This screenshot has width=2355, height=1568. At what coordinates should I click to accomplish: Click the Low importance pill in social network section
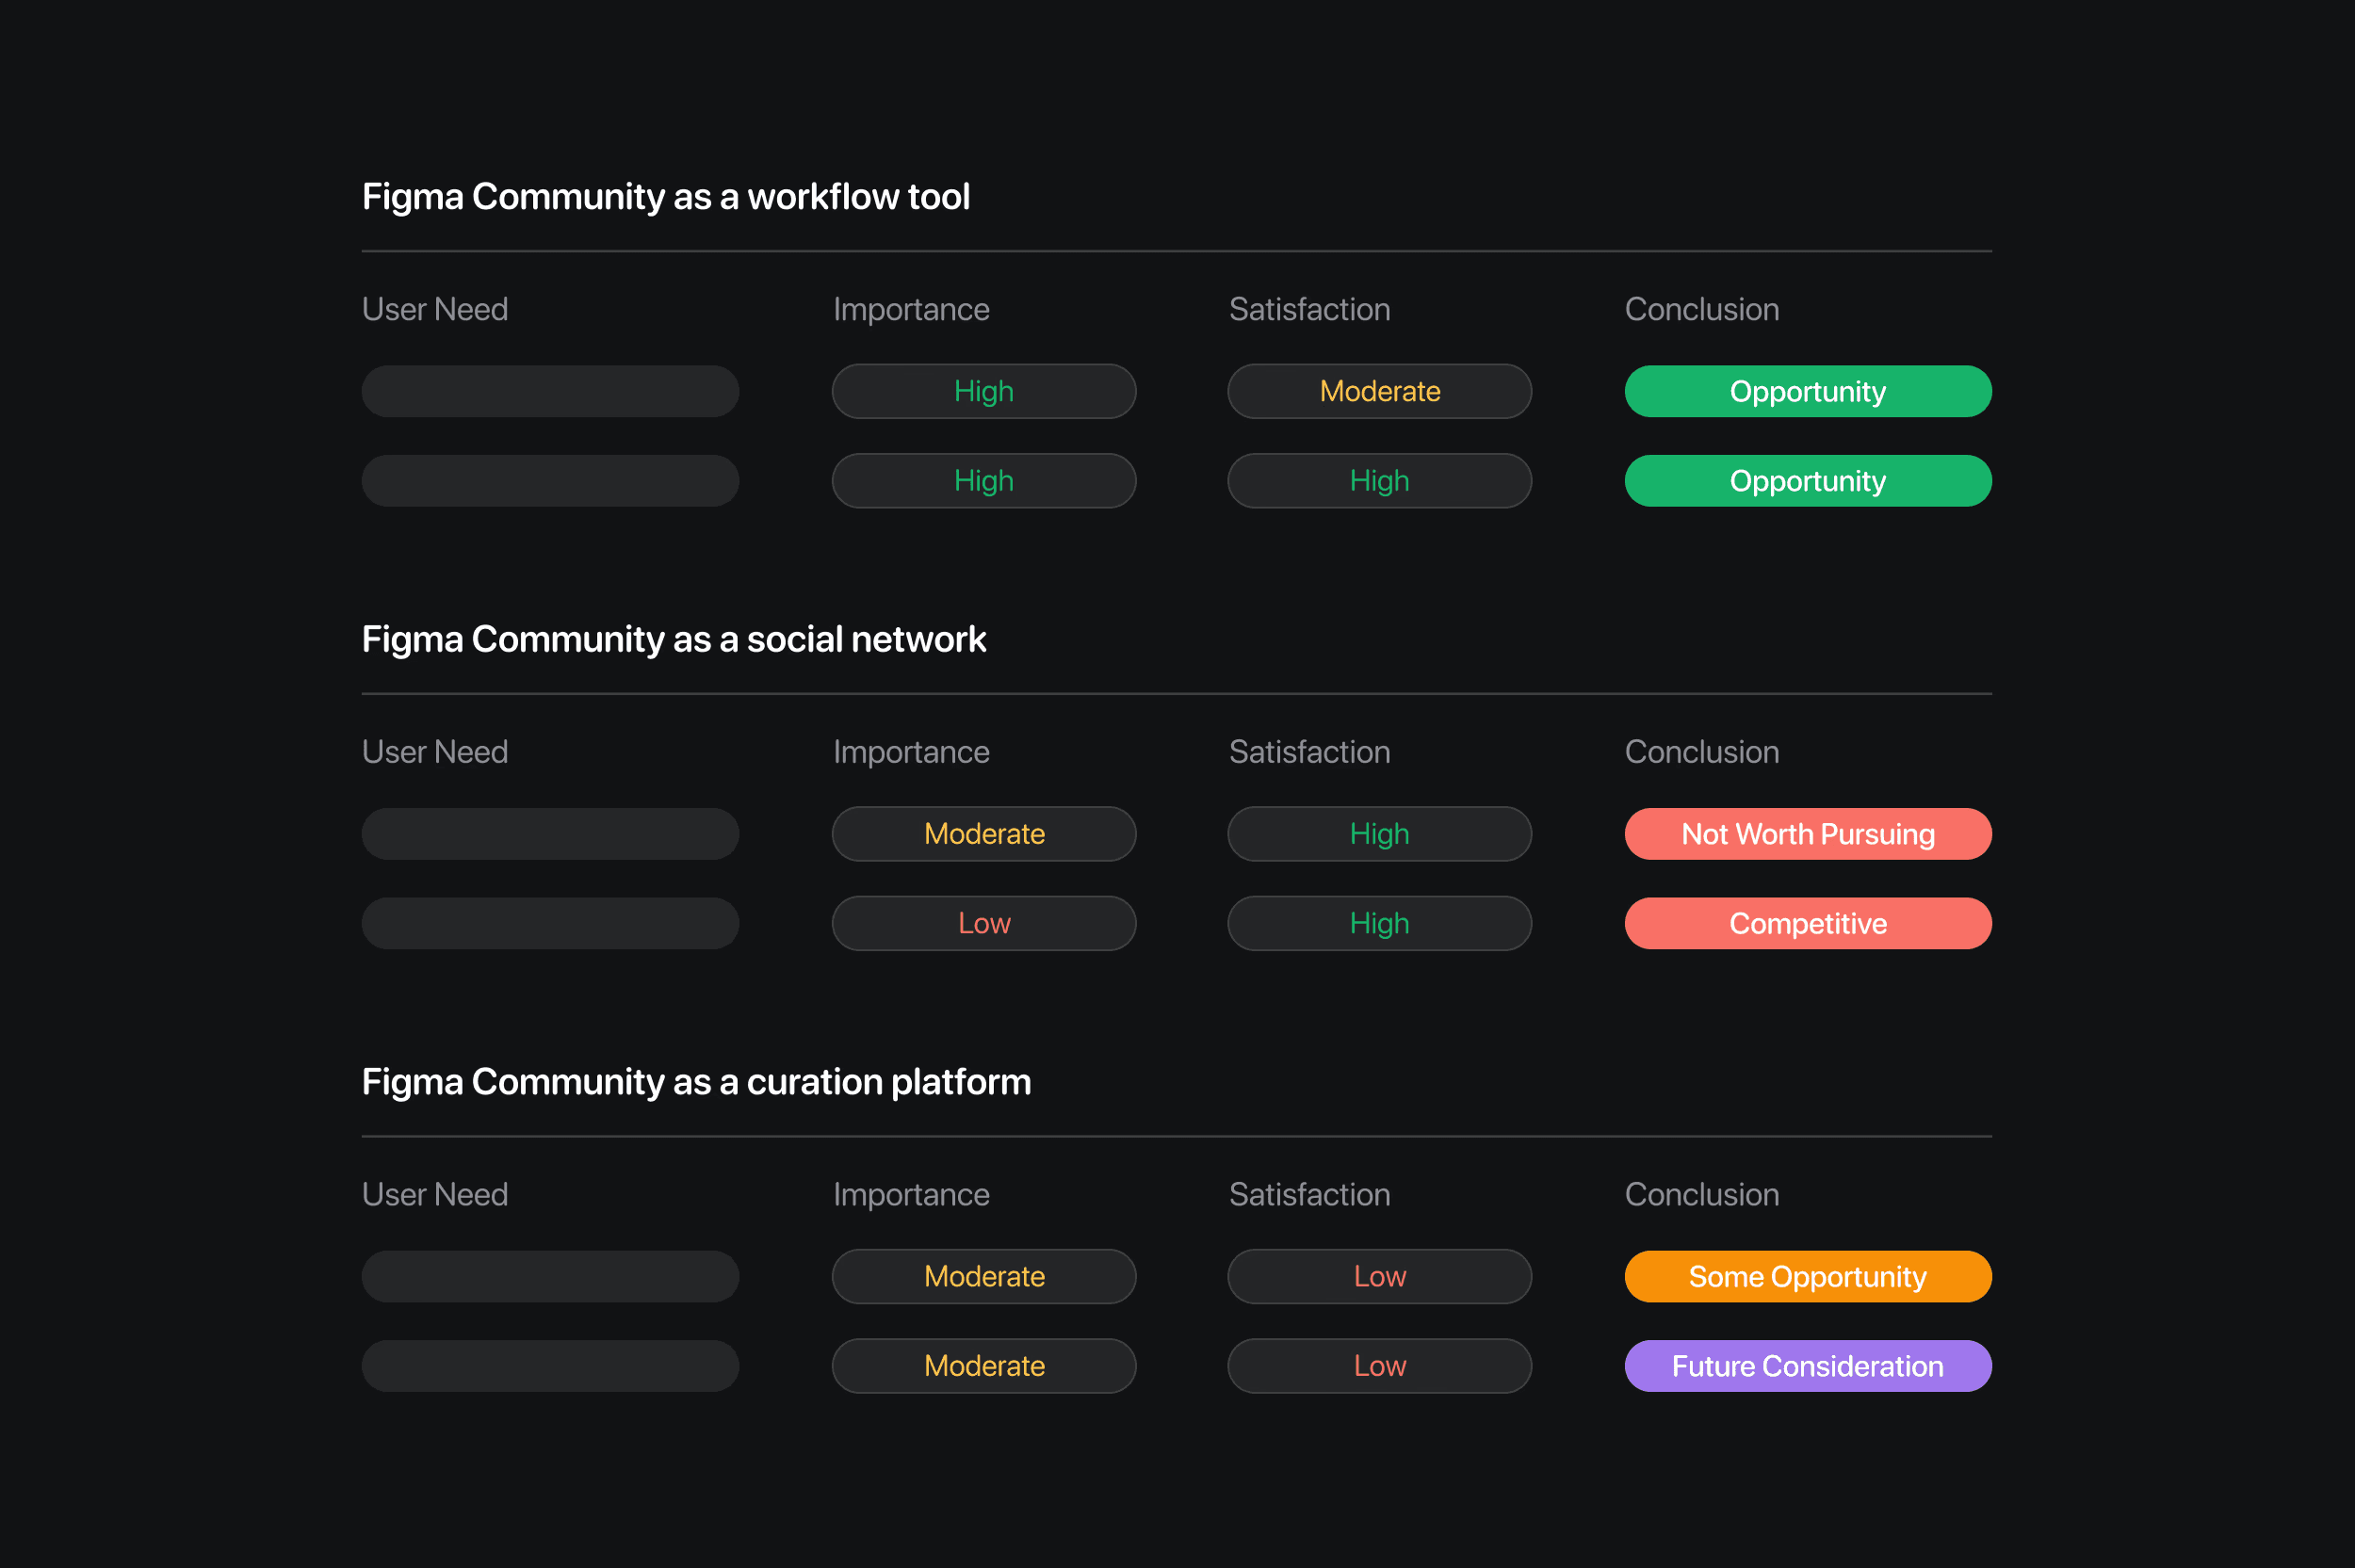tap(983, 923)
